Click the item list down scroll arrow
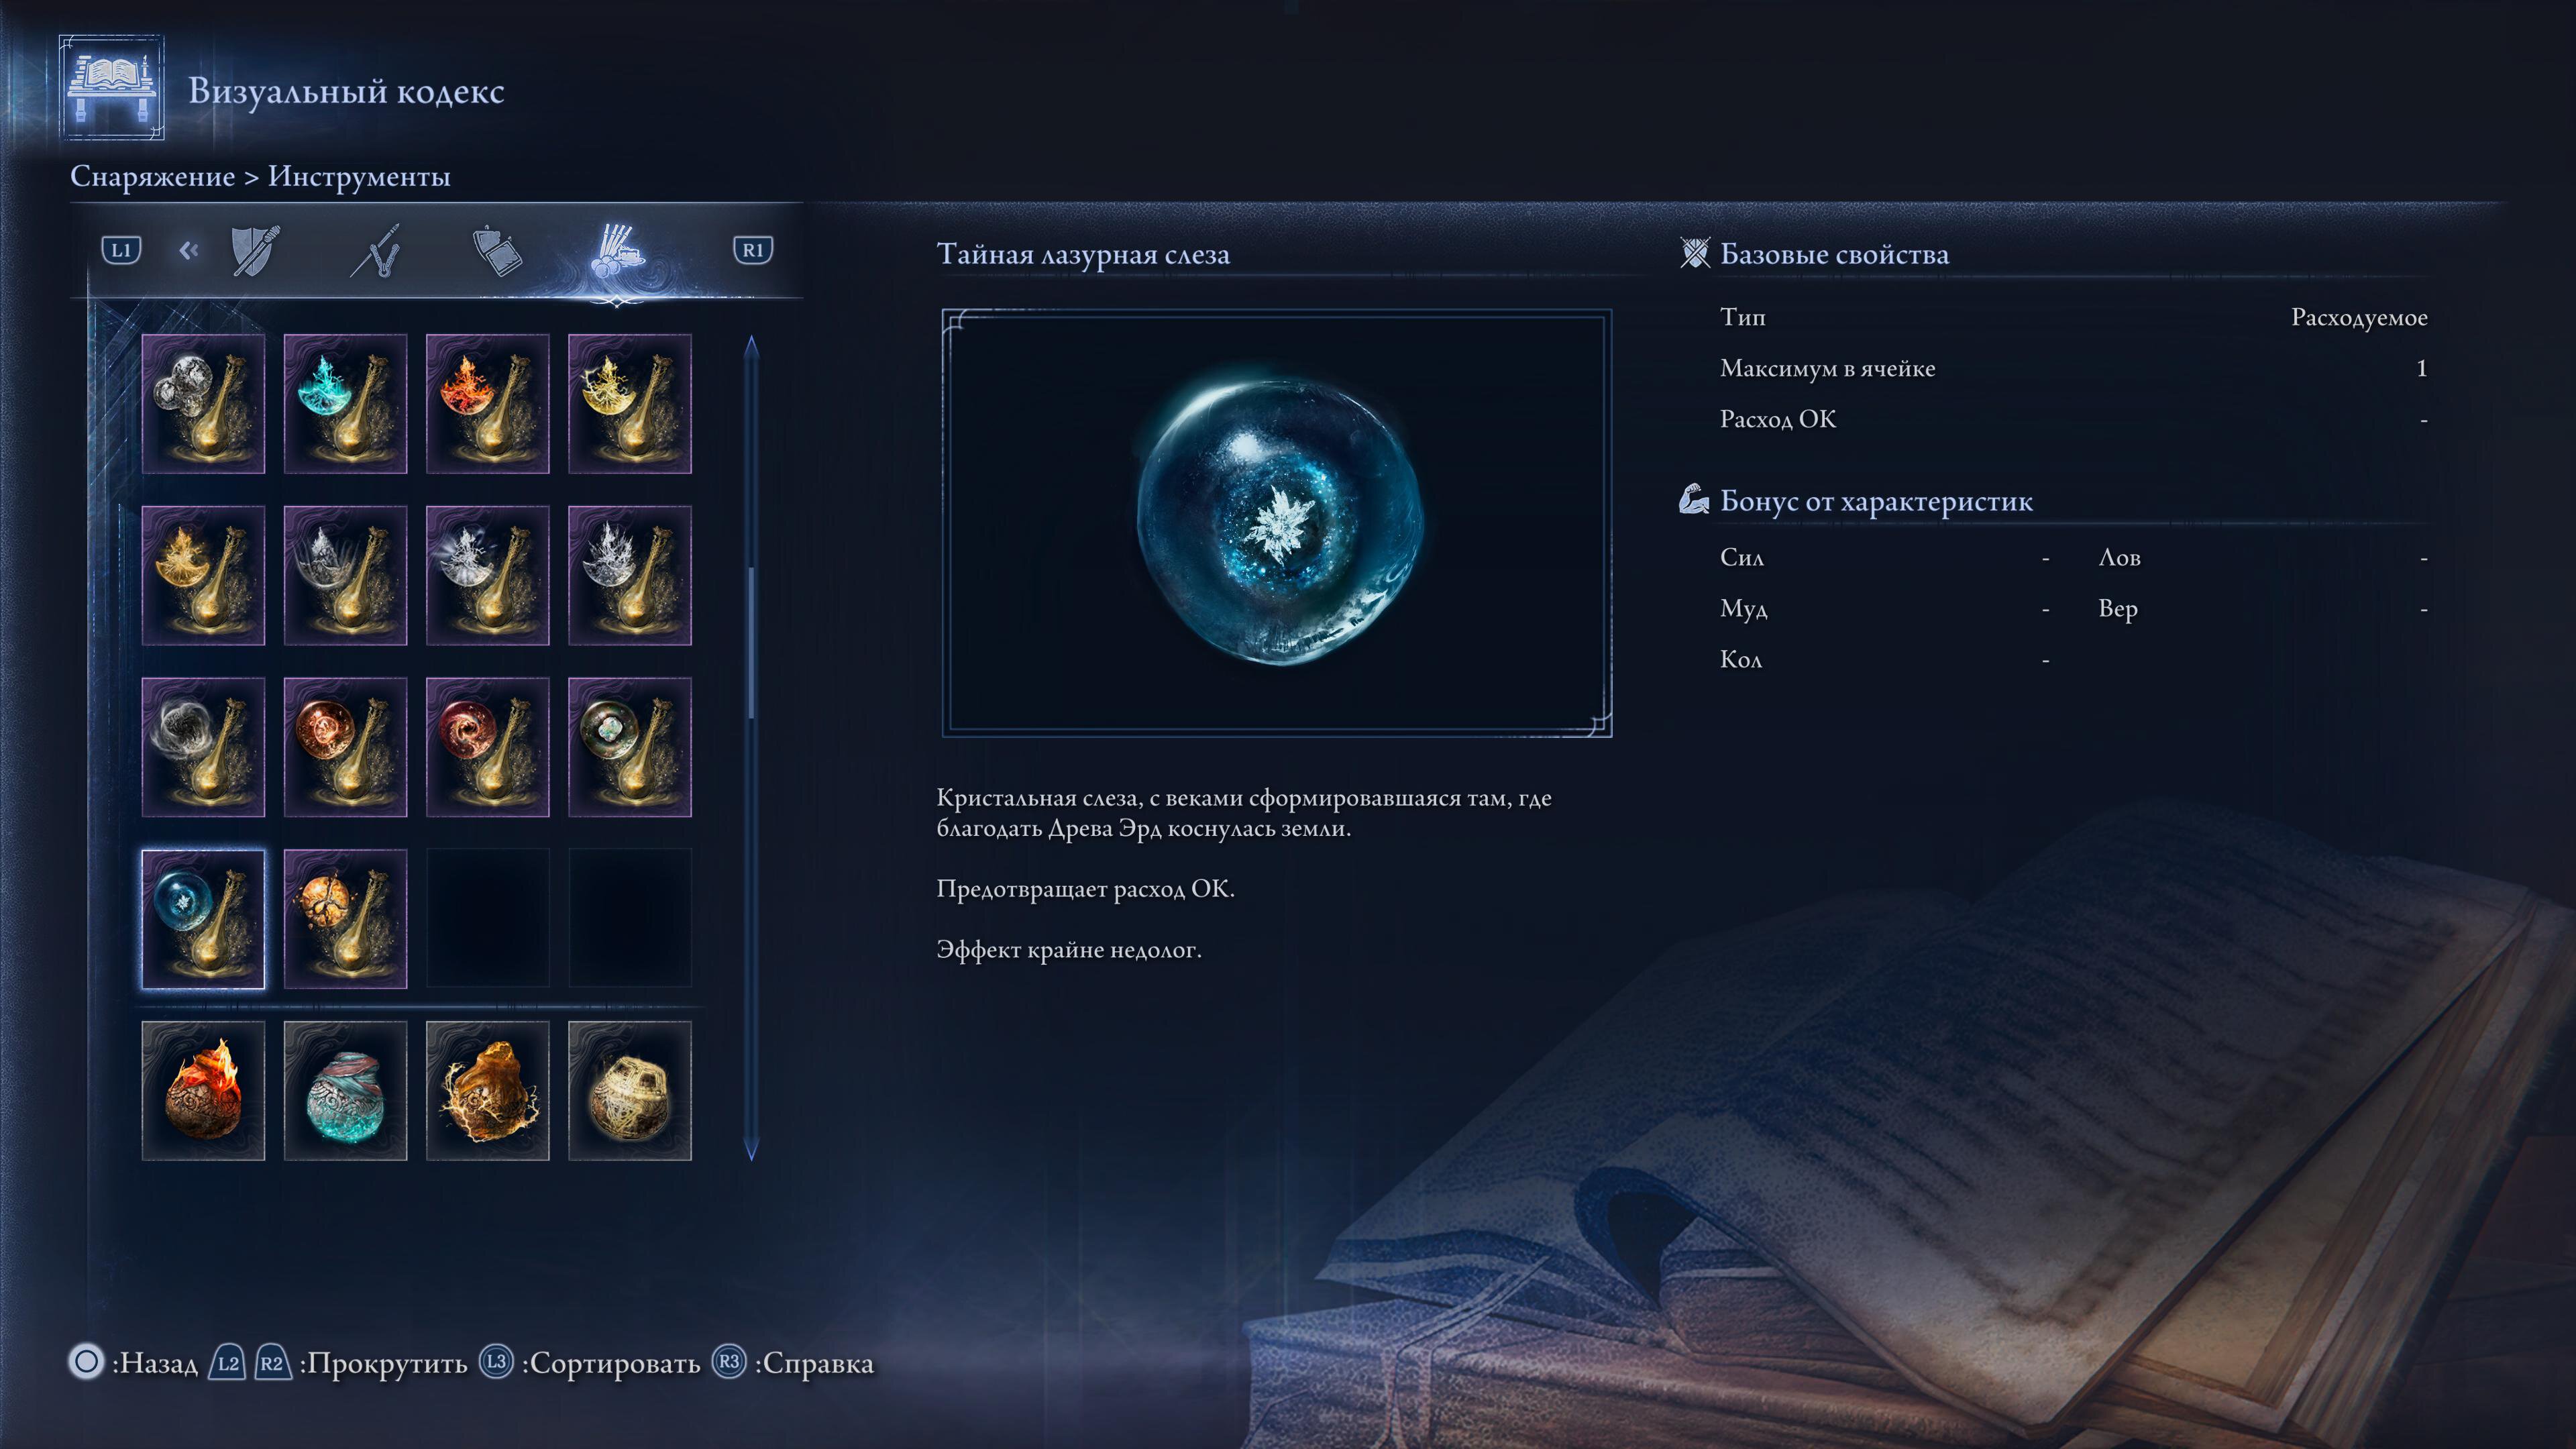The image size is (2576, 1449). 752,1149
